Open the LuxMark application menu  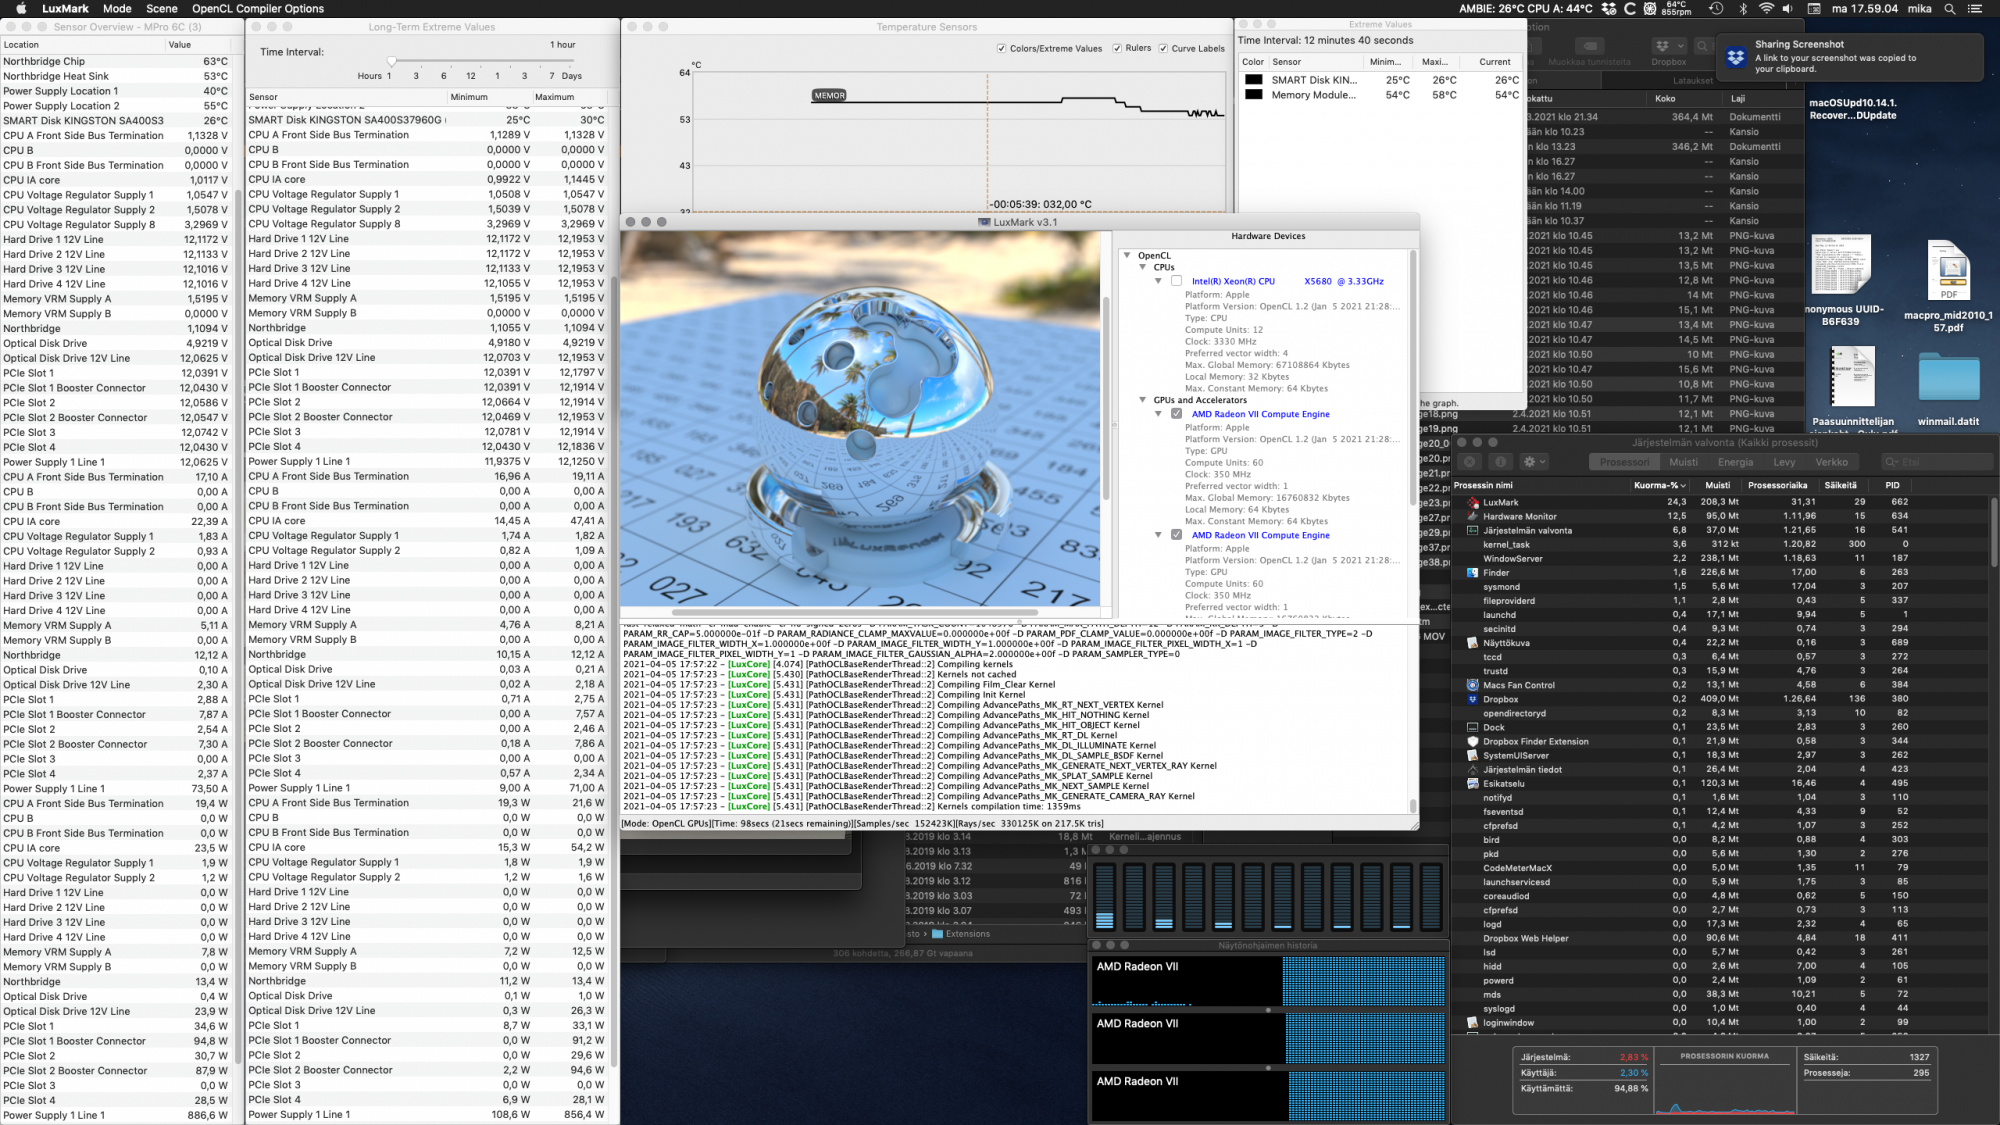click(65, 8)
